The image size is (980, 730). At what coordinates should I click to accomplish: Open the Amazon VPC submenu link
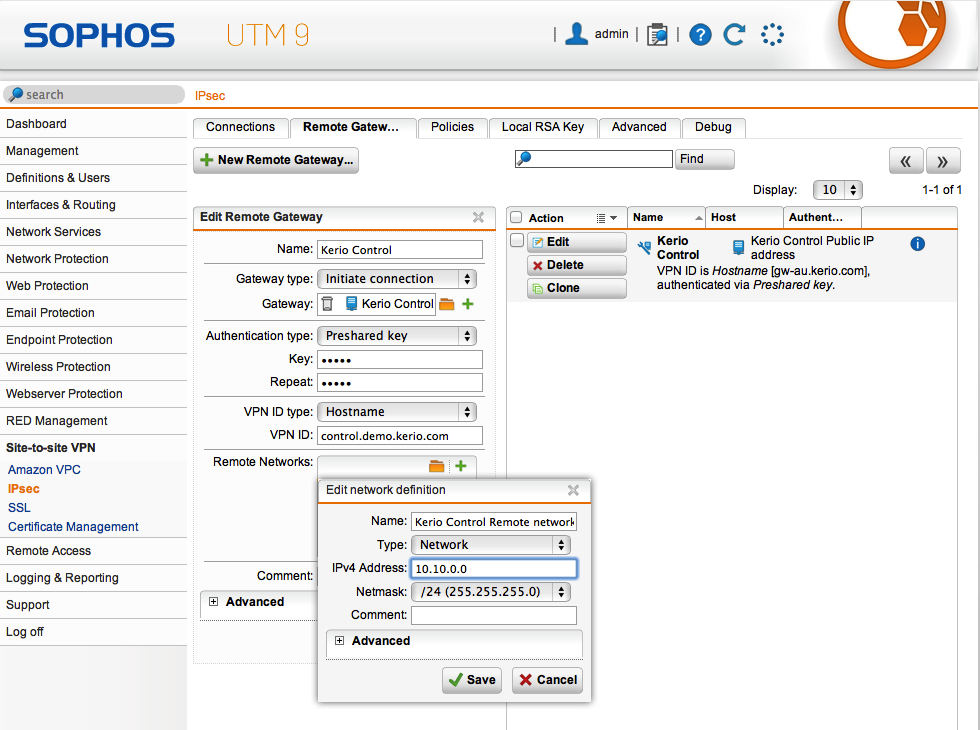point(44,470)
